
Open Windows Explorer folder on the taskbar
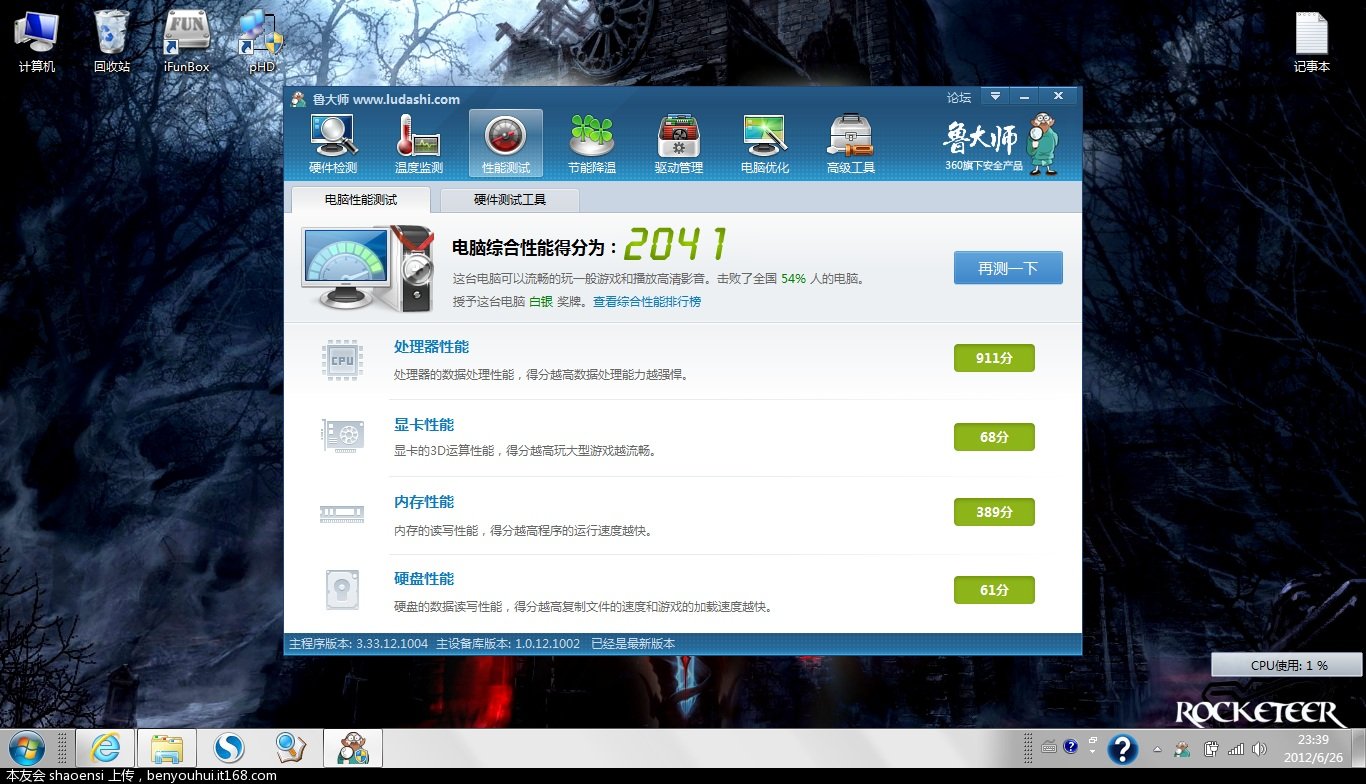tap(167, 748)
